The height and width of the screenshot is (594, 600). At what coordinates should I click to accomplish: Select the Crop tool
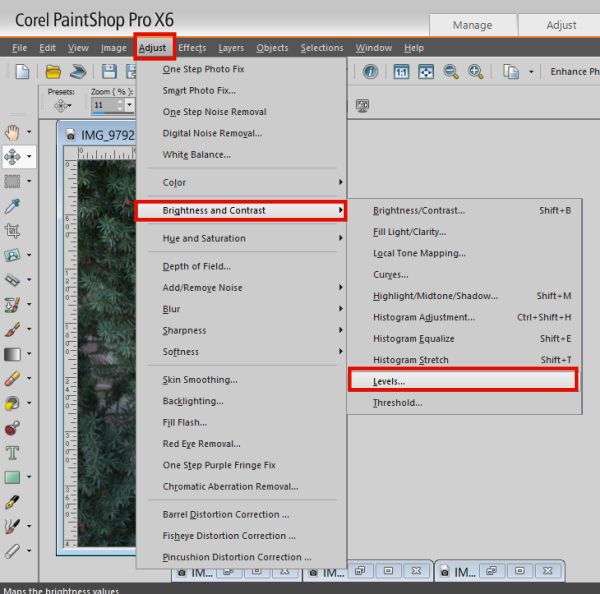click(12, 230)
